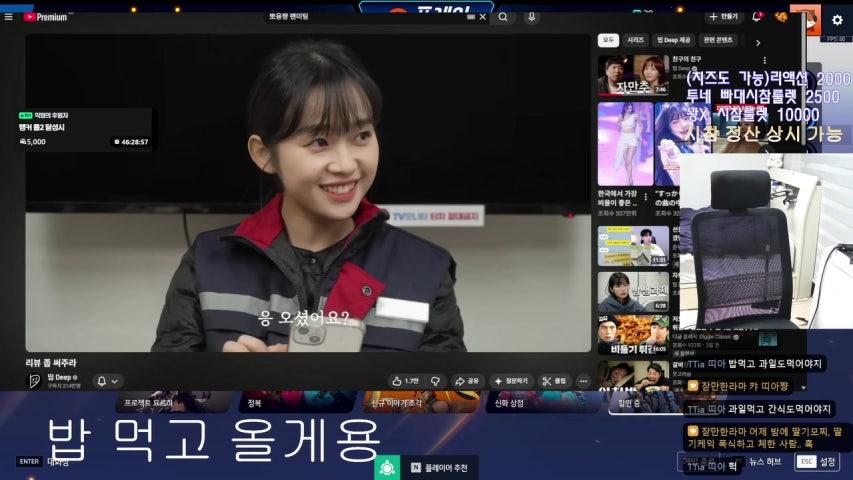Viewport: 853px width, 480px height.
Task: Expand the 만들기 create menu
Action: coord(723,17)
